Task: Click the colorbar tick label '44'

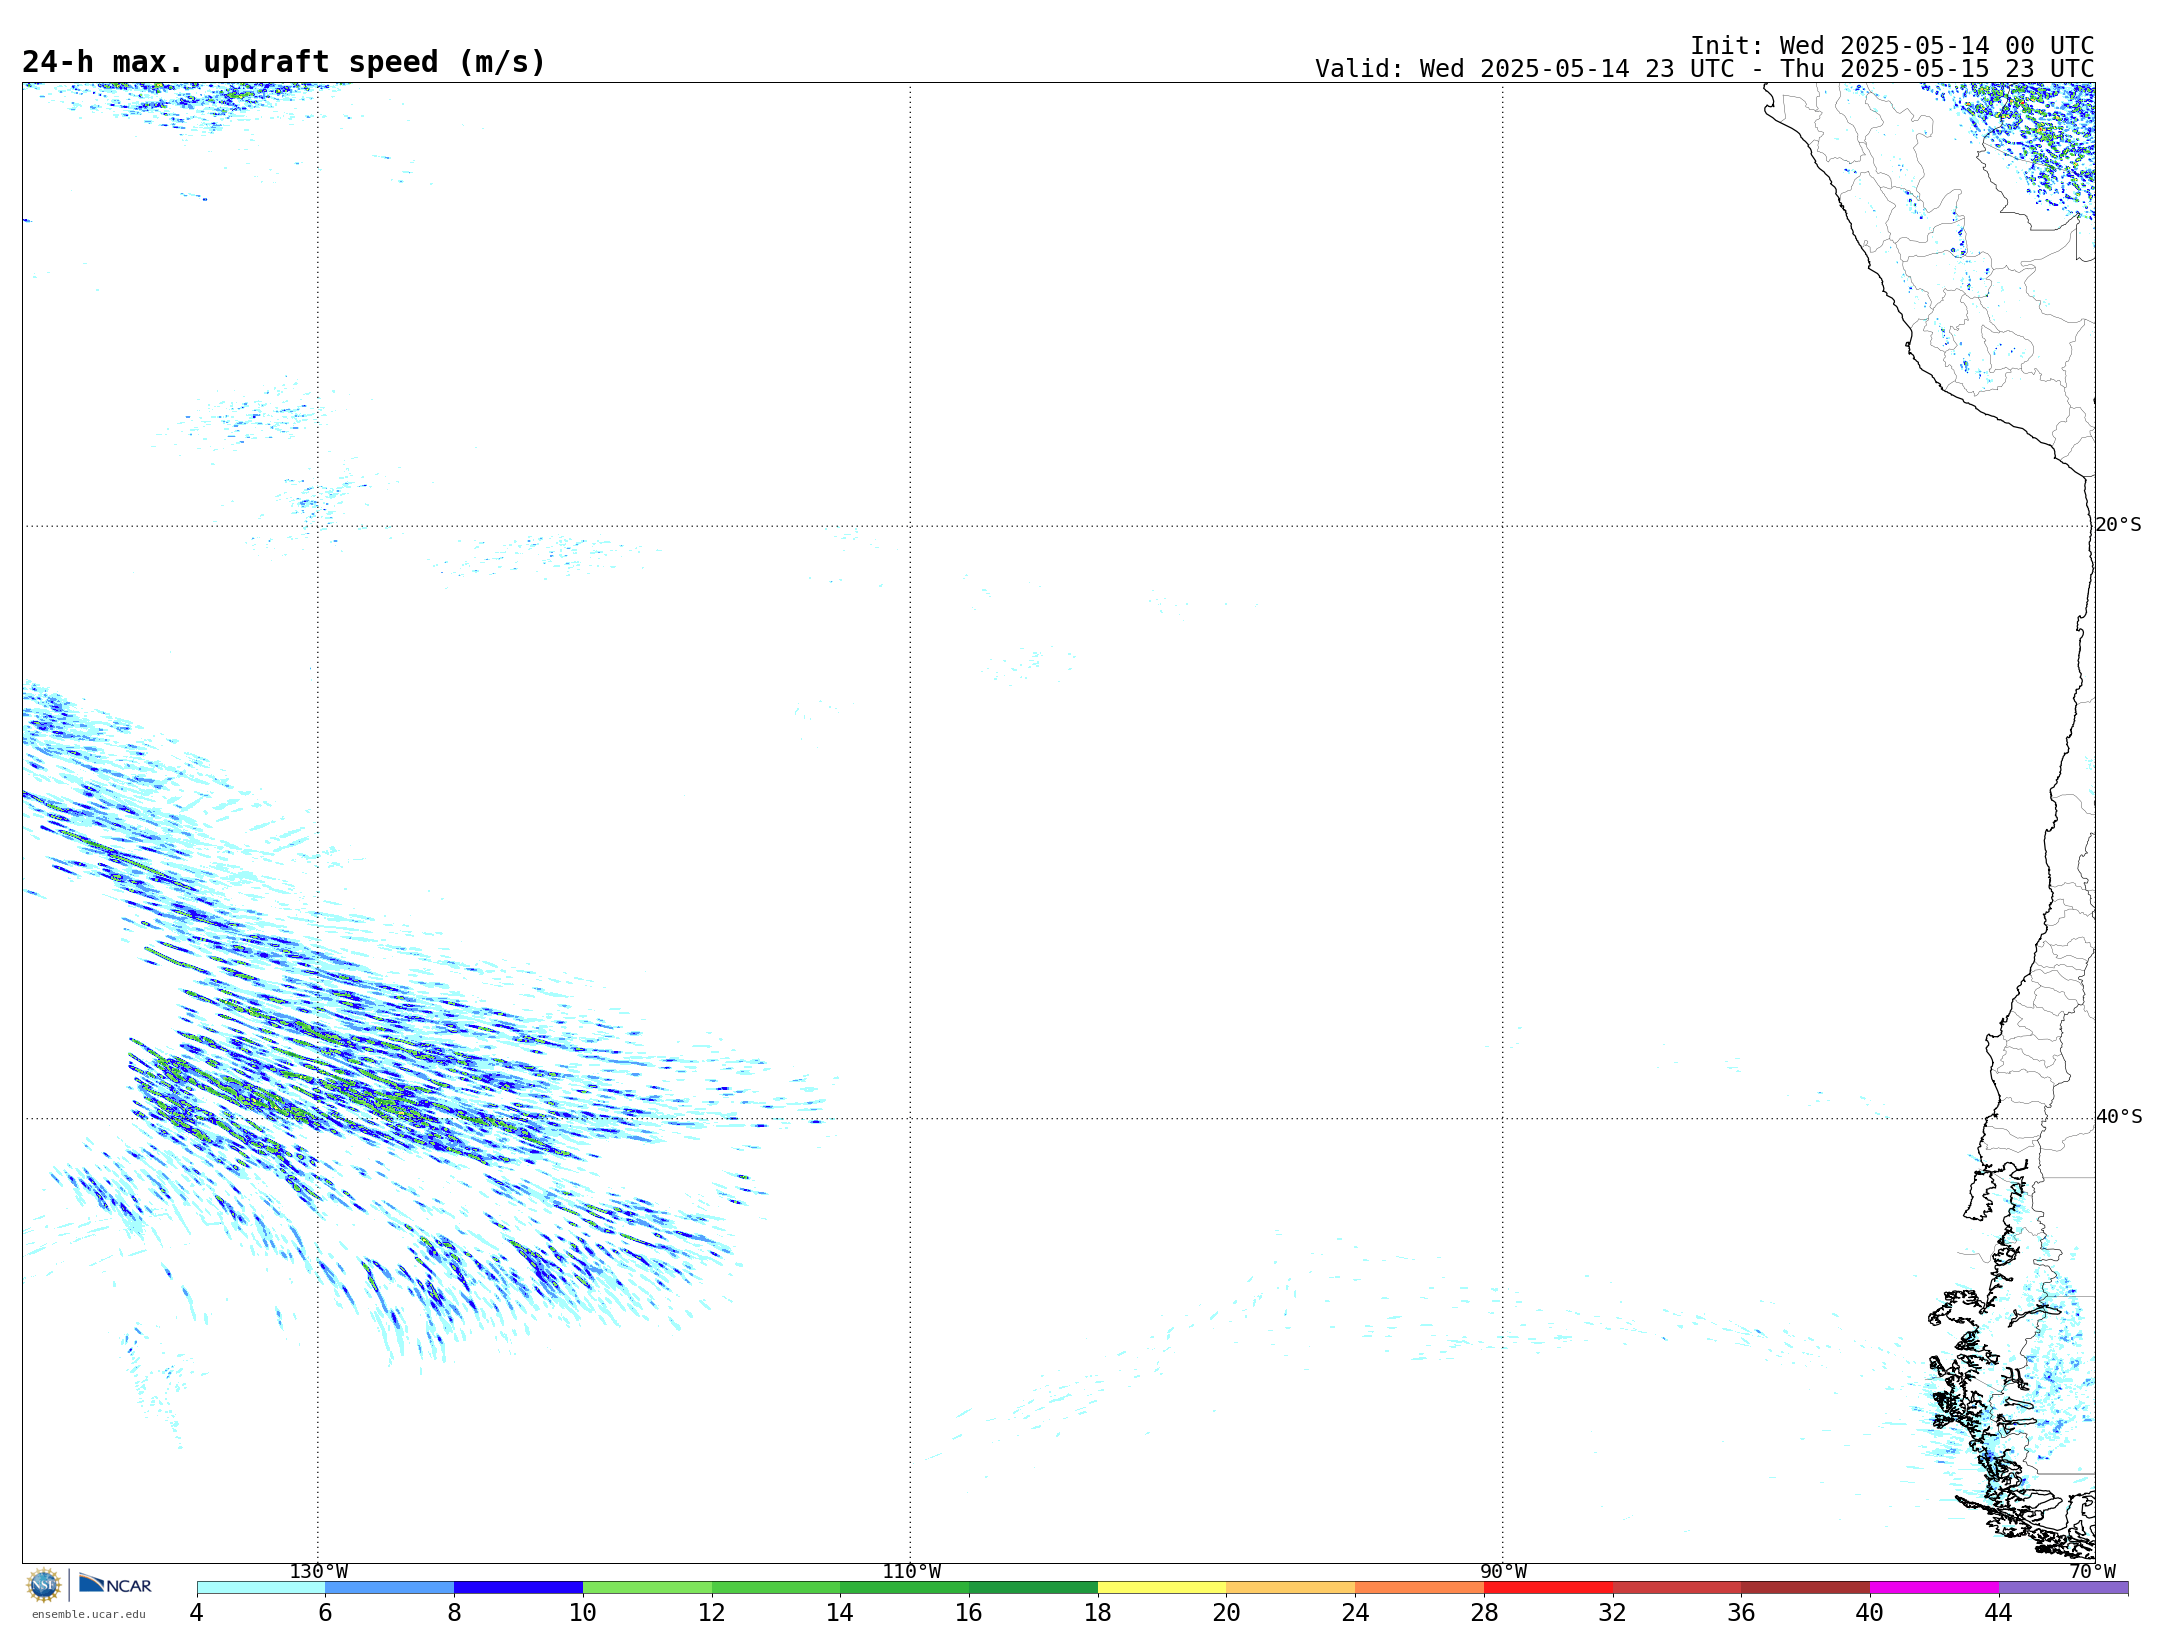Action: [x=1999, y=1612]
